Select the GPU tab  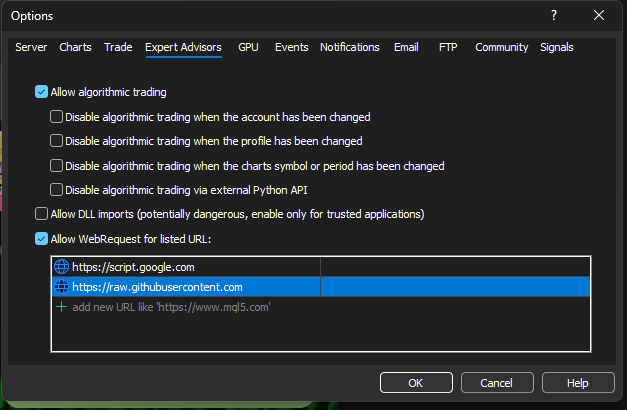coord(248,47)
